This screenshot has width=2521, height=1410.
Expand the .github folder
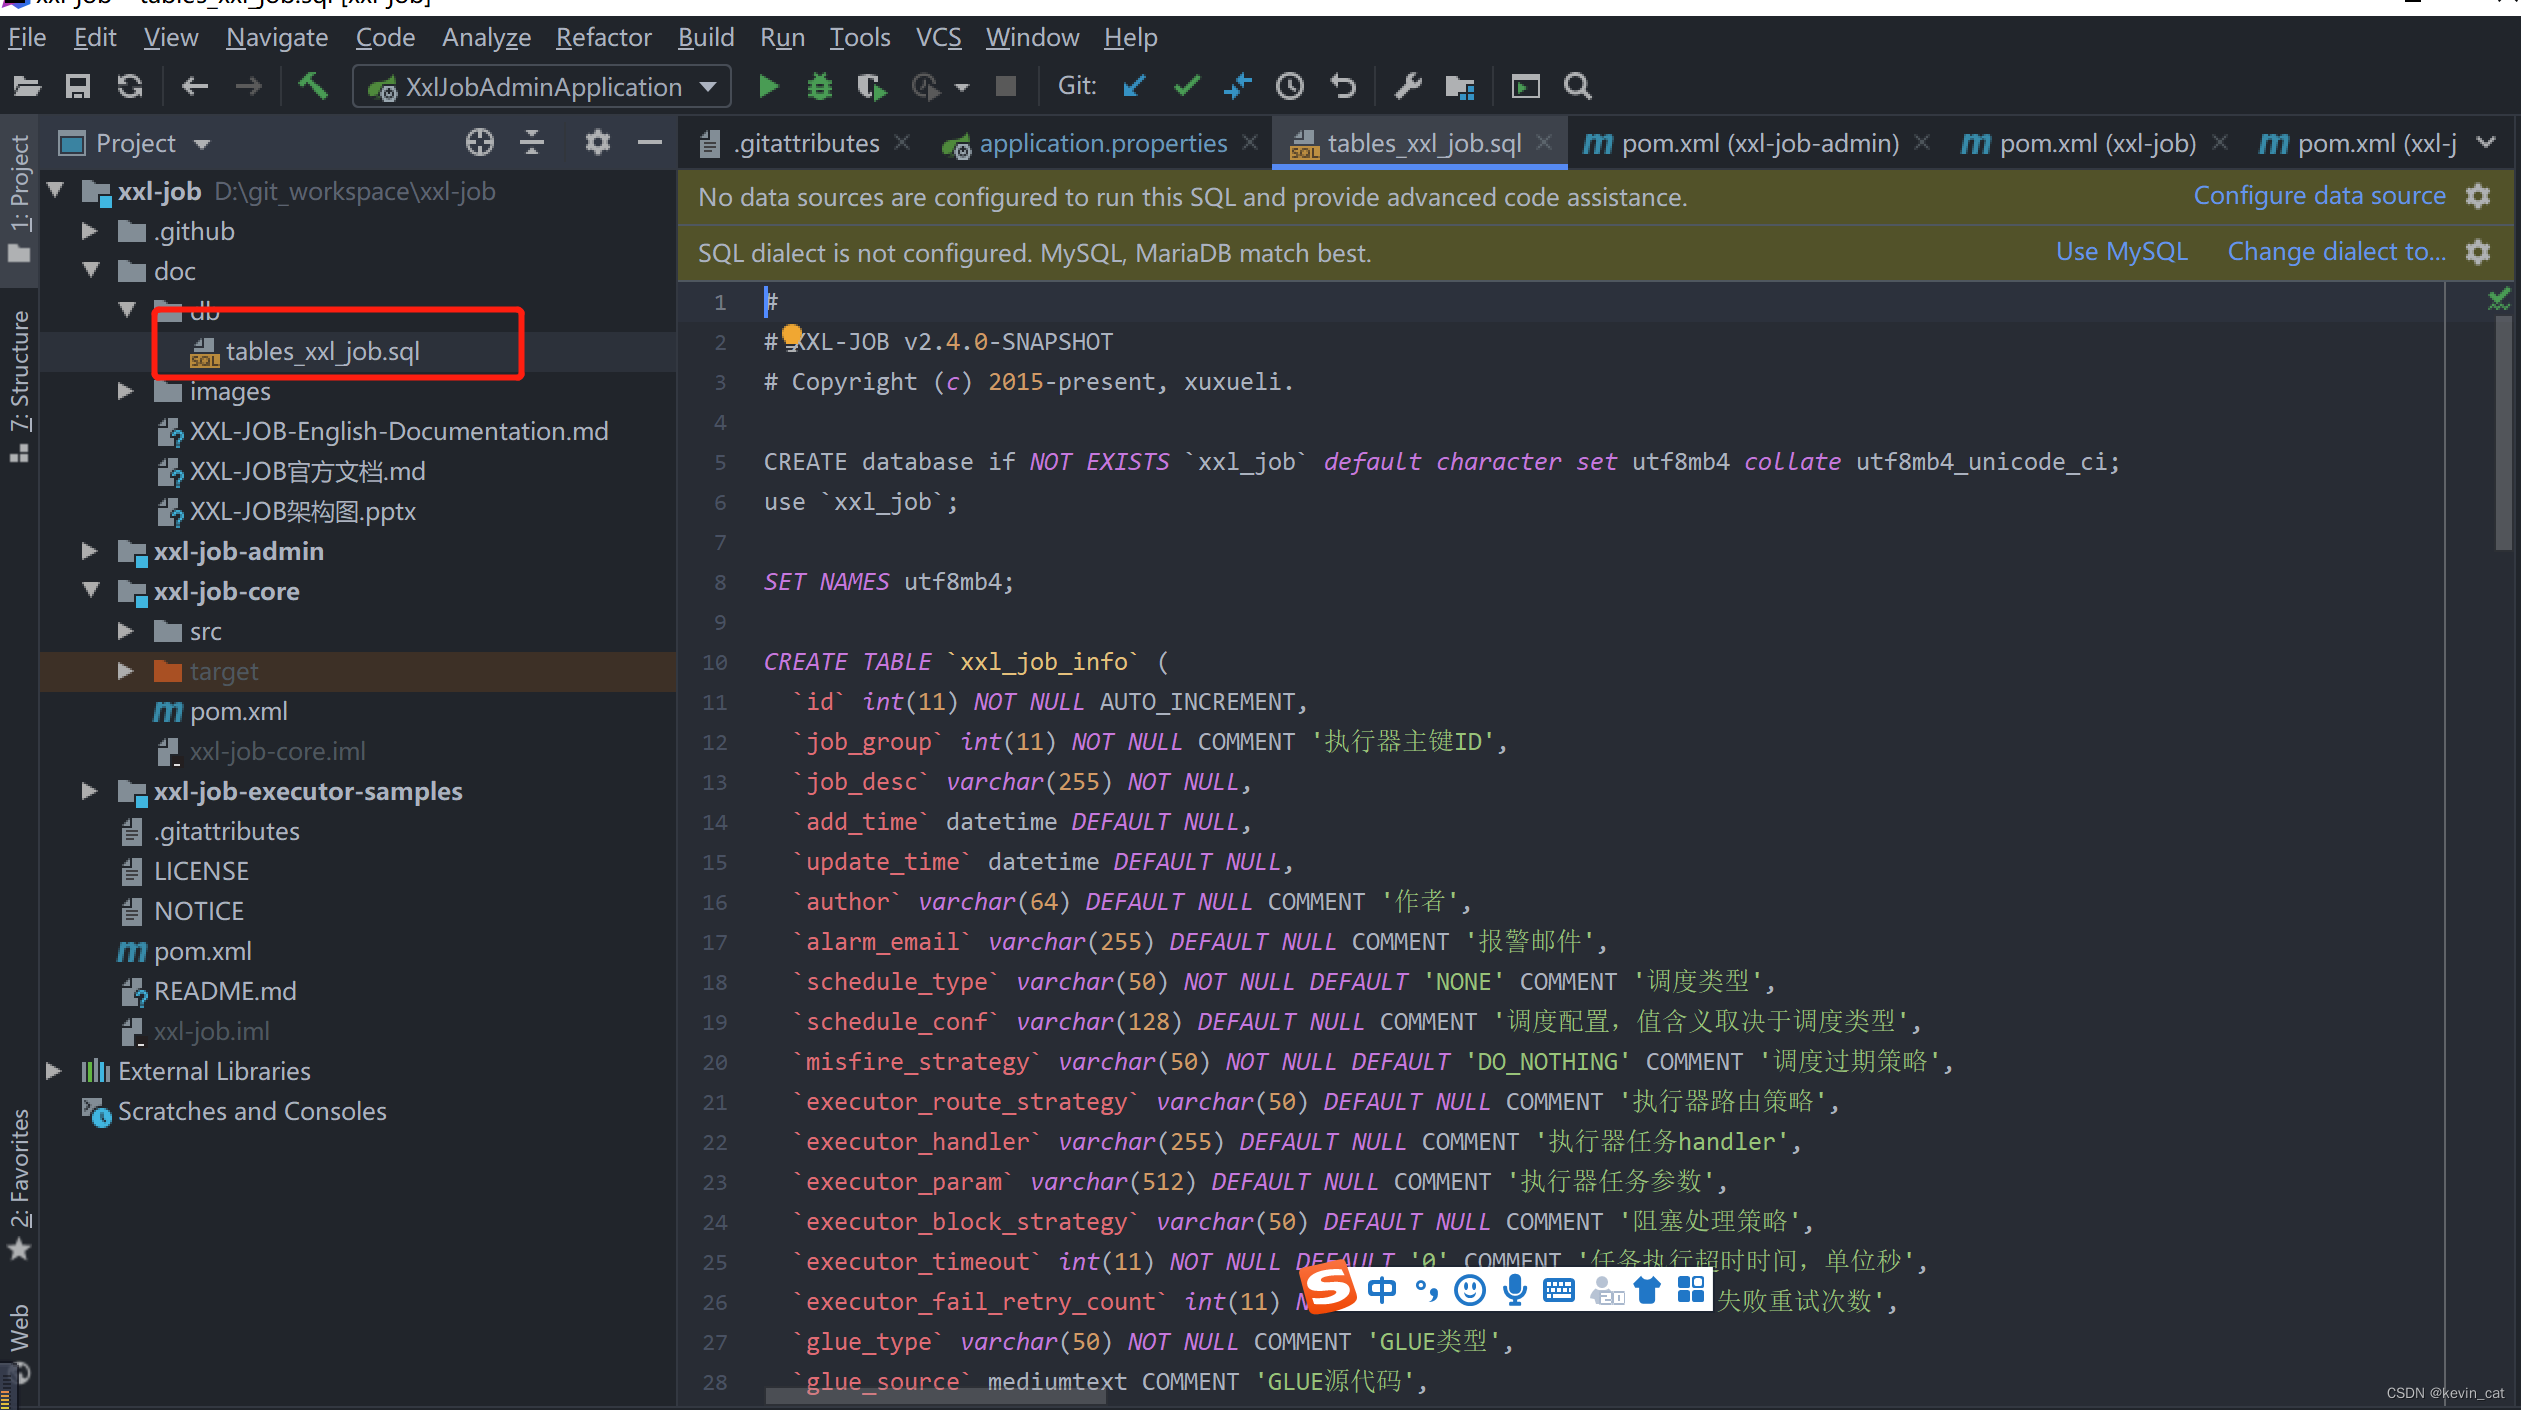[90, 231]
